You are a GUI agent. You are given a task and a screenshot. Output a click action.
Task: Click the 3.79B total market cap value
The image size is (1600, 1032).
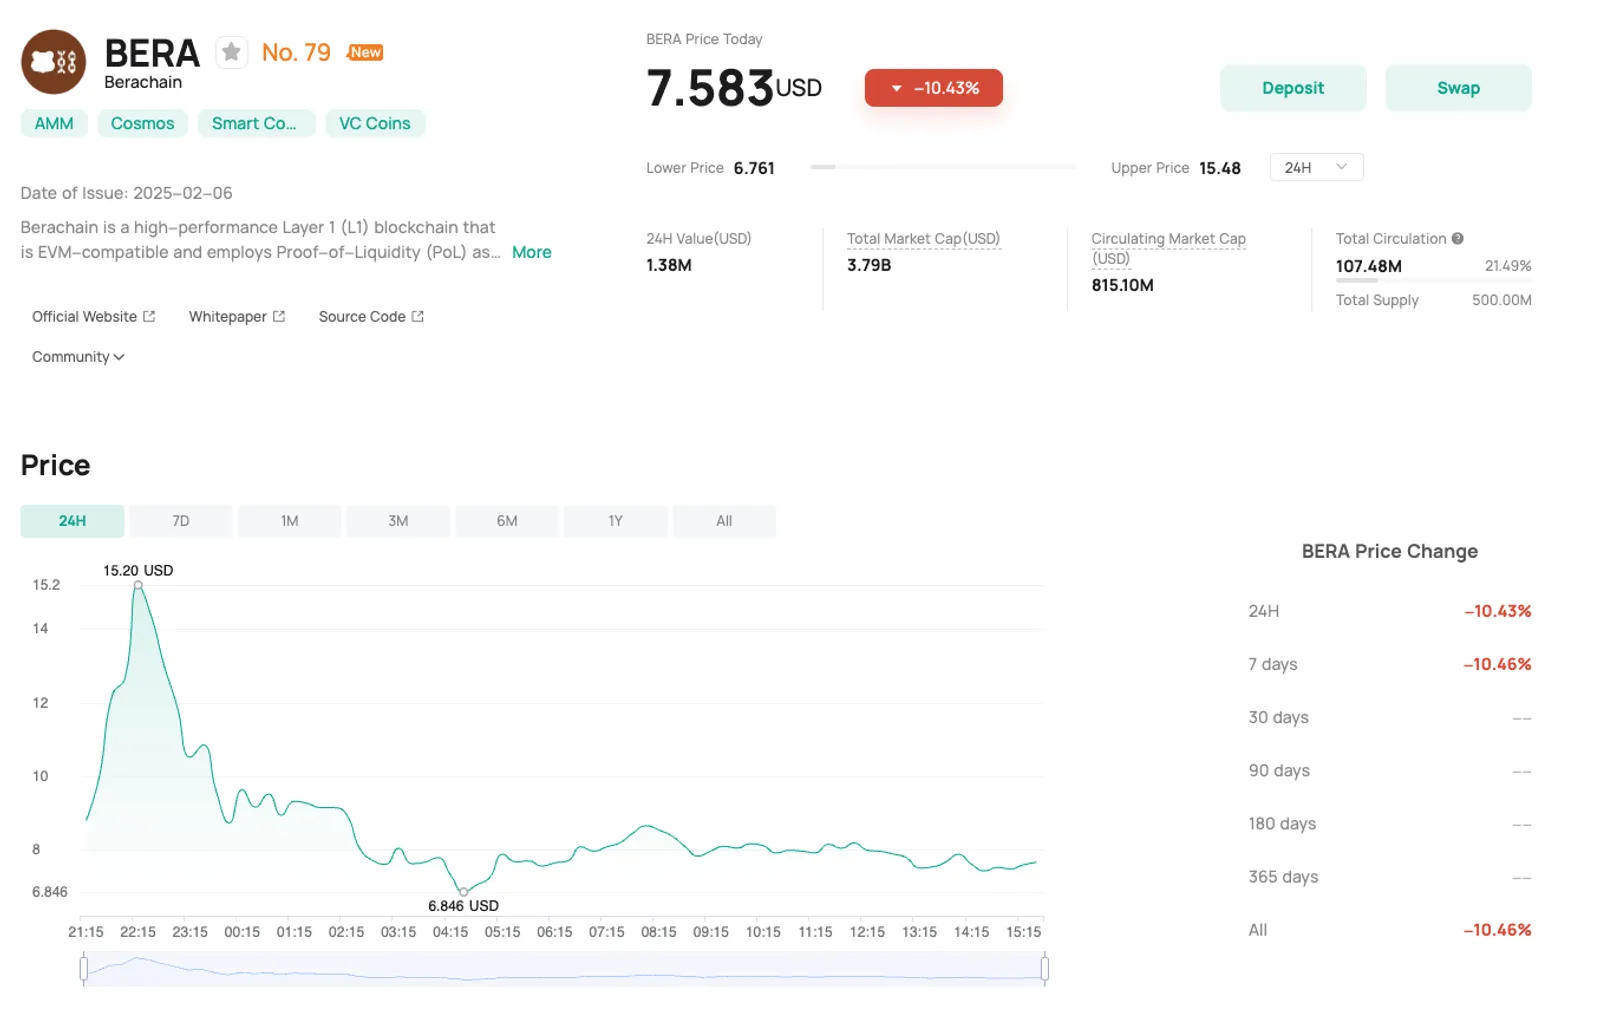coord(869,265)
